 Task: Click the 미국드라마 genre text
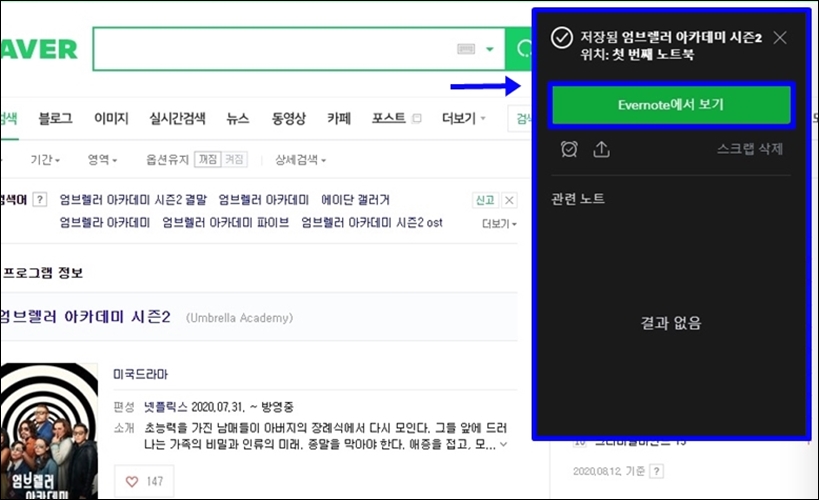[141, 374]
